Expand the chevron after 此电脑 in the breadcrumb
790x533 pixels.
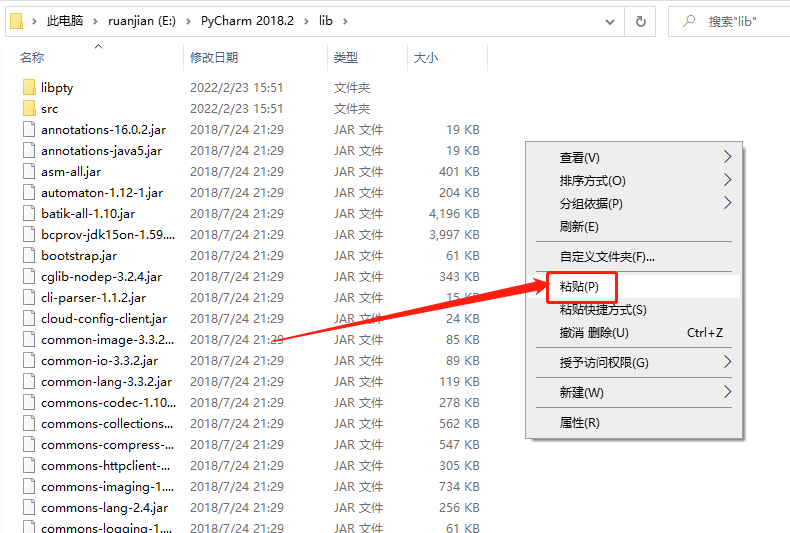coord(95,22)
